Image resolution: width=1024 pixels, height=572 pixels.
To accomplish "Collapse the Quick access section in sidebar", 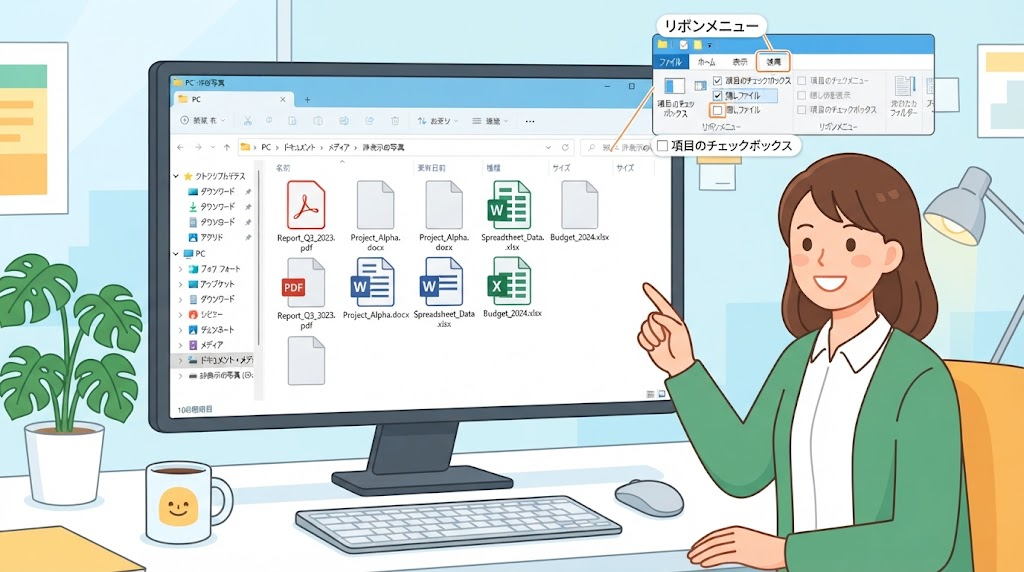I will (176, 176).
